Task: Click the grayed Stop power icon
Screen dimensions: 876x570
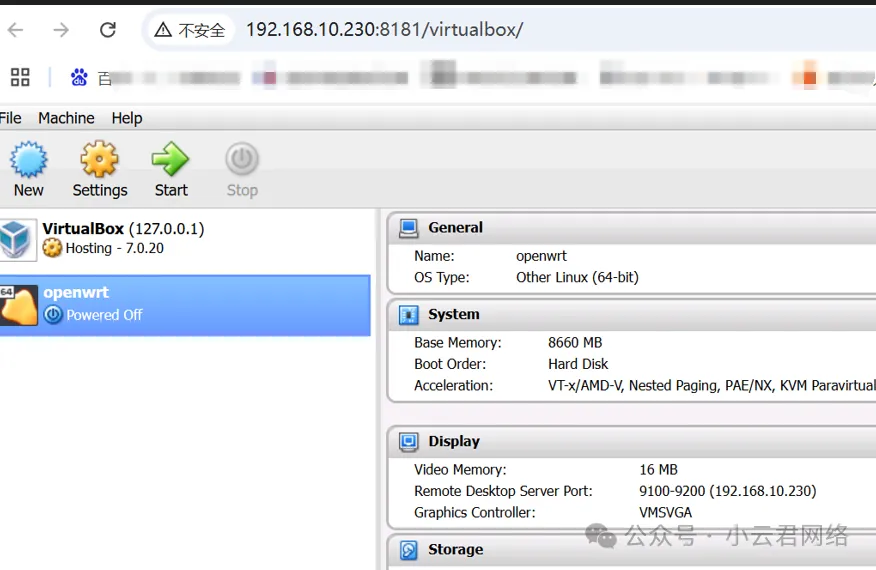Action: pos(242,160)
